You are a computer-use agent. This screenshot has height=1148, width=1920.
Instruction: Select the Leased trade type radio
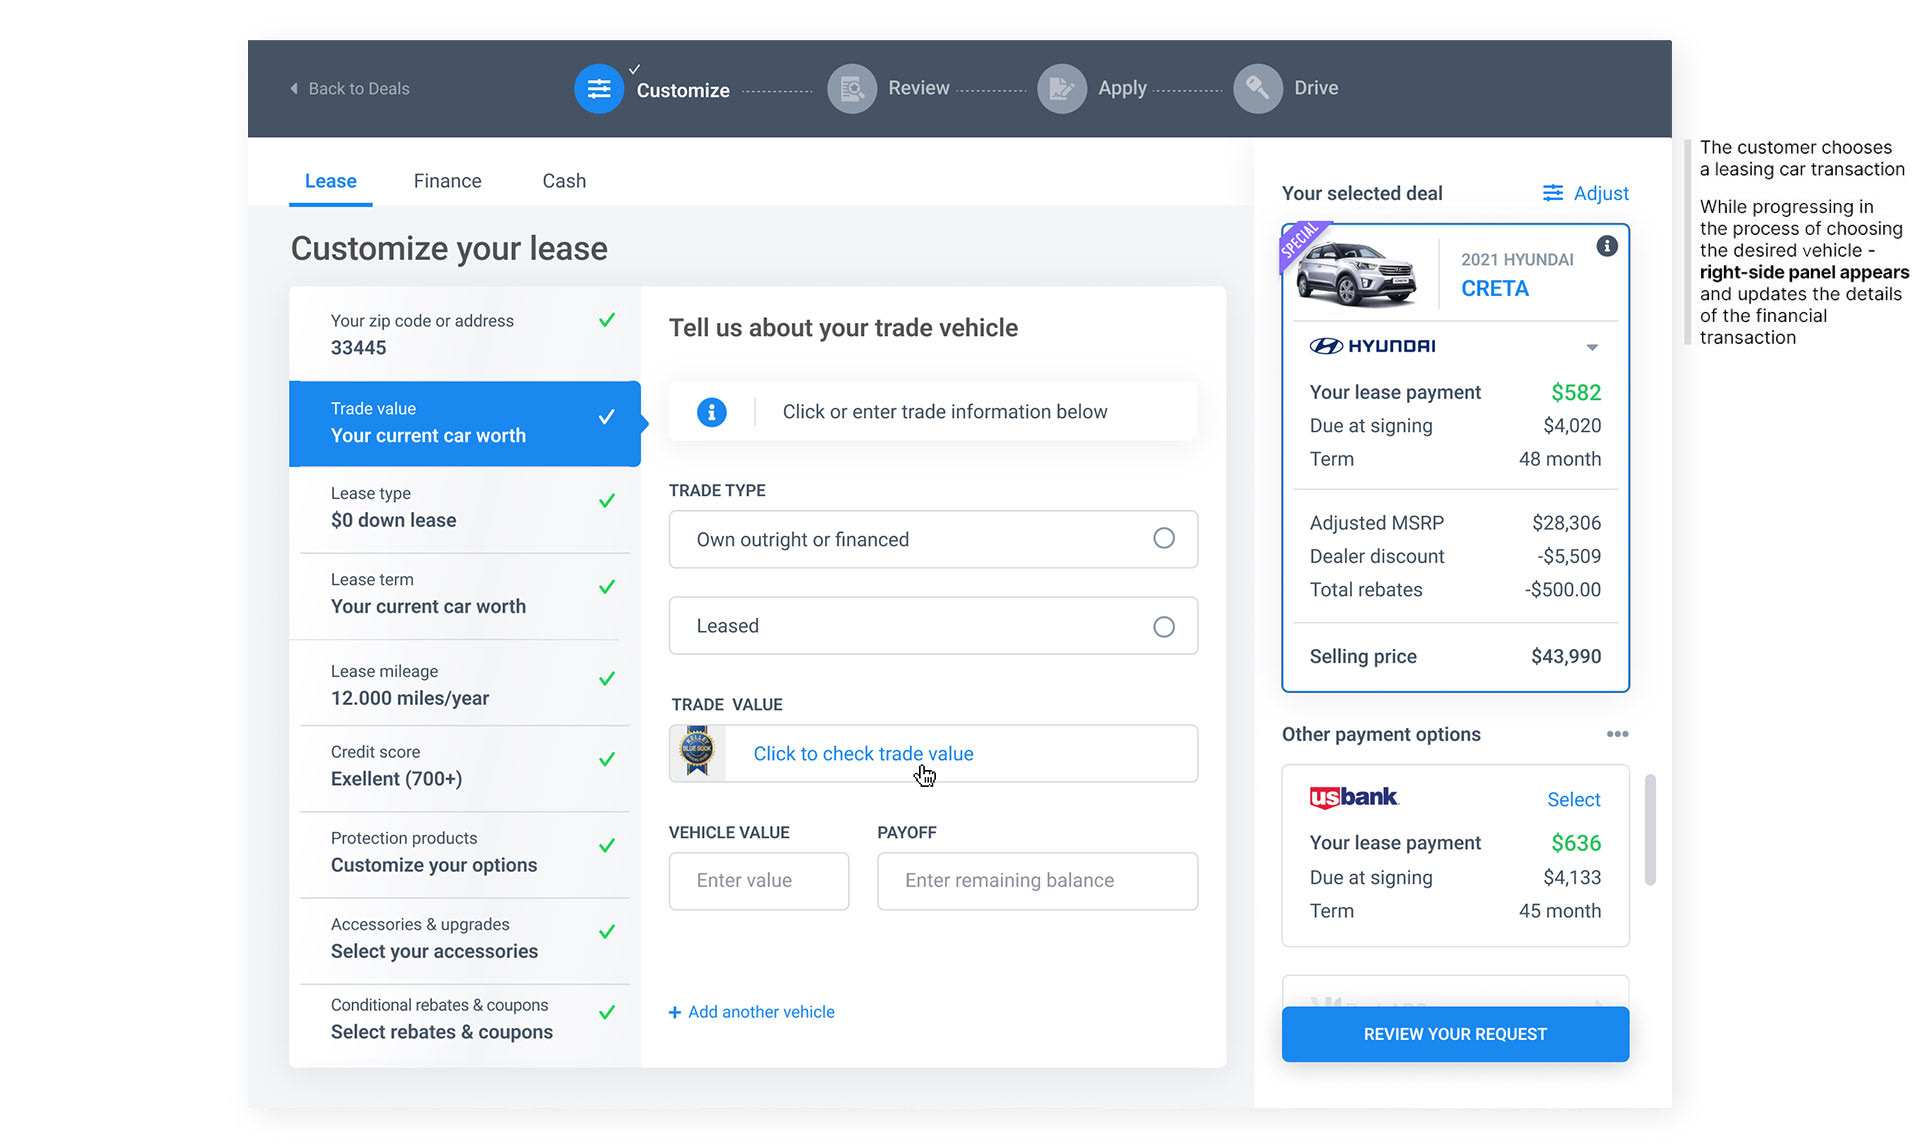1163,627
